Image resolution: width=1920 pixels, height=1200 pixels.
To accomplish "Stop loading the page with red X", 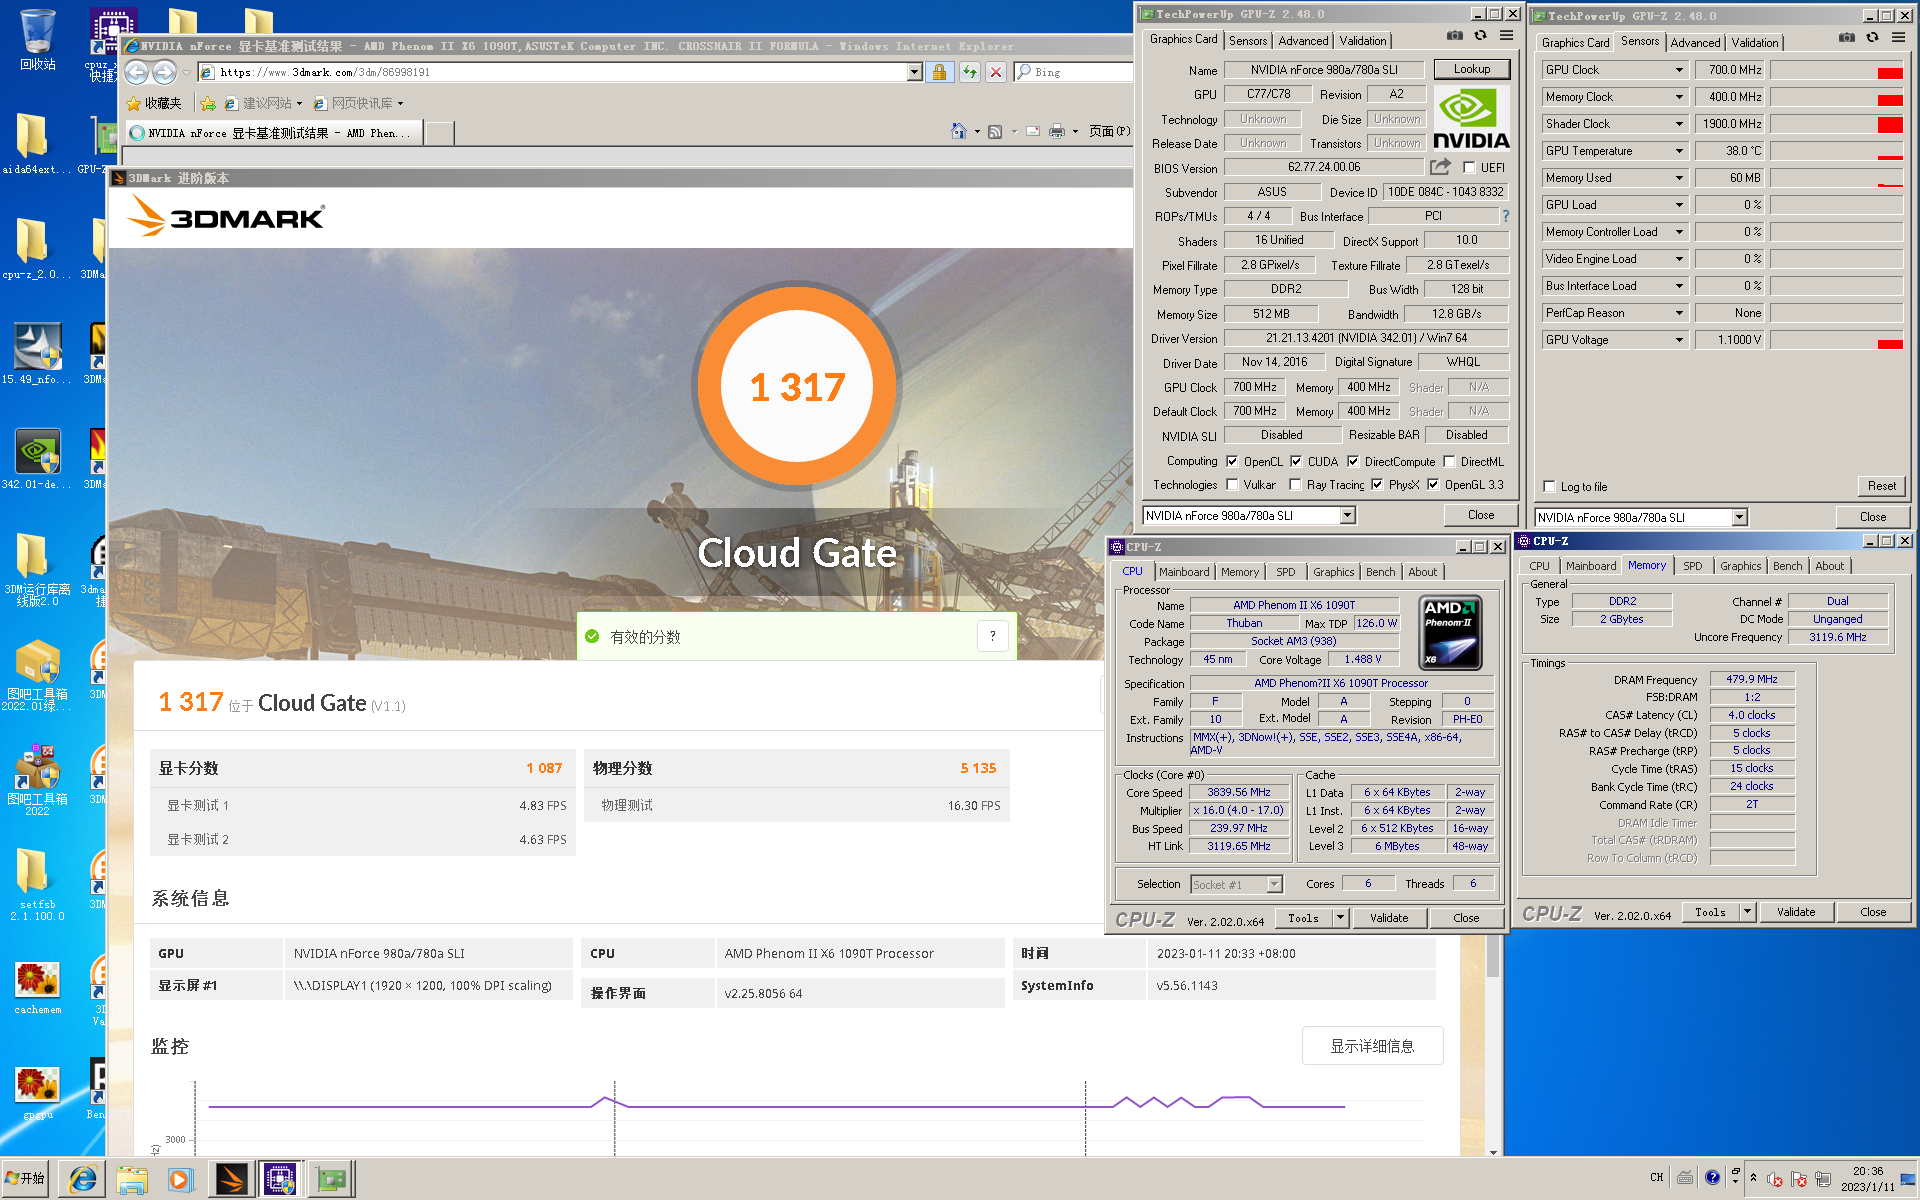I will [x=996, y=72].
